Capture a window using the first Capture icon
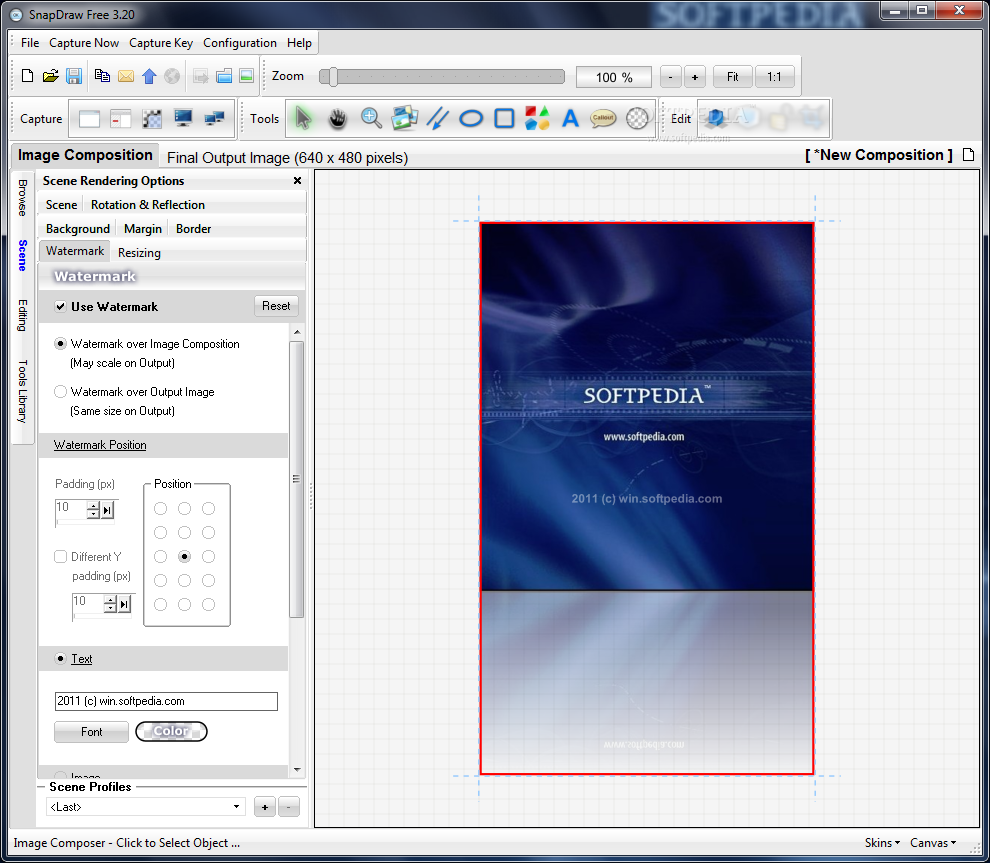990x863 pixels. point(89,119)
